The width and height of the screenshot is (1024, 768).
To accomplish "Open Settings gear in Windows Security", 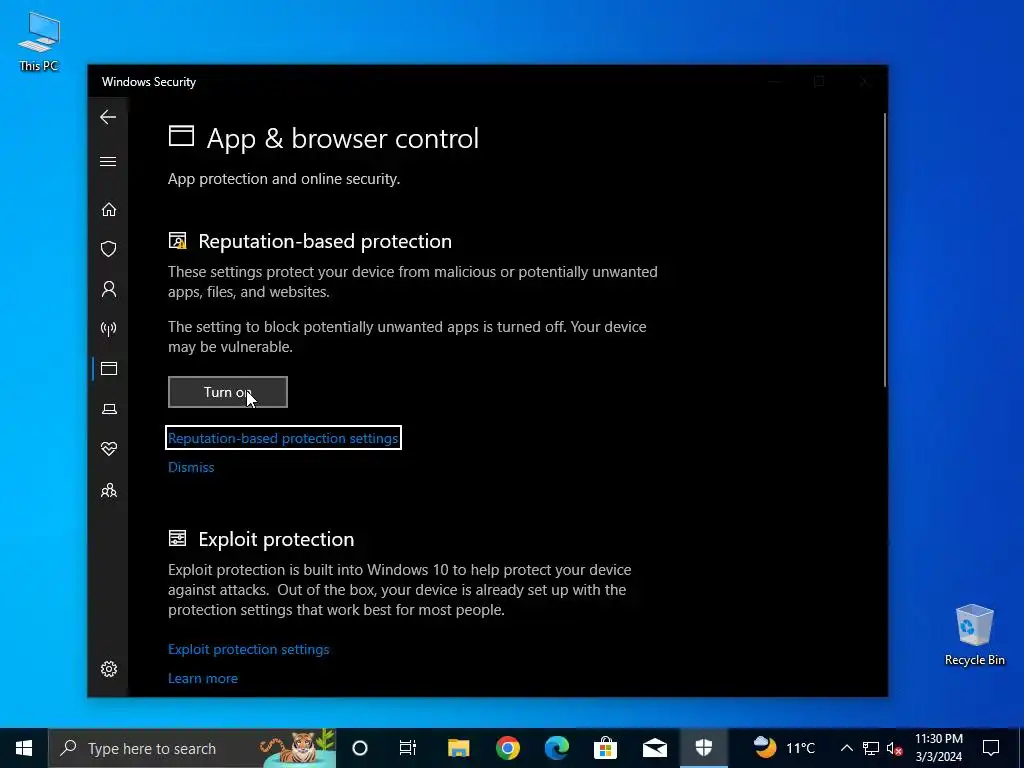I will click(108, 669).
